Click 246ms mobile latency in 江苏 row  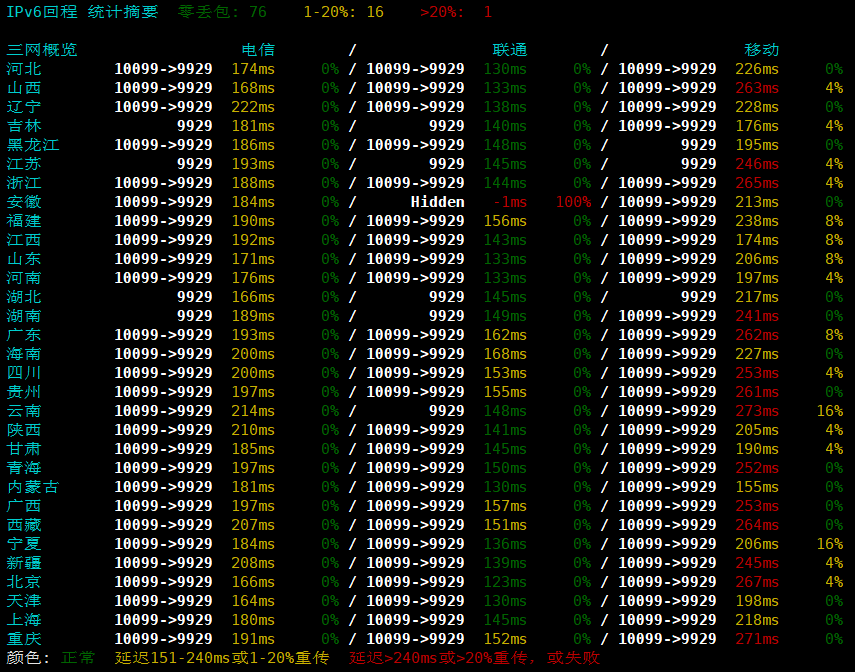click(x=757, y=164)
